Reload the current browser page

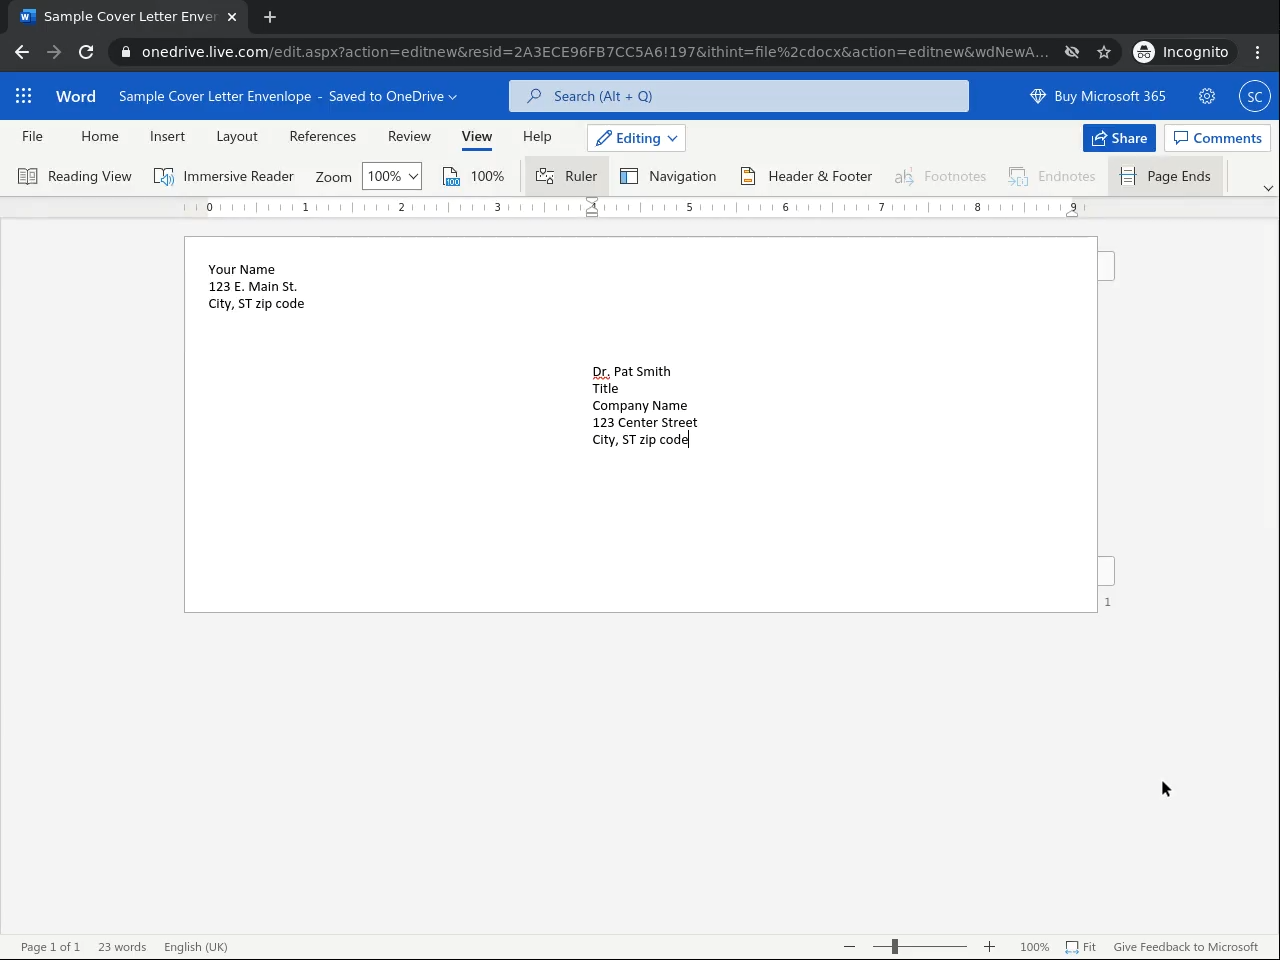[x=86, y=52]
